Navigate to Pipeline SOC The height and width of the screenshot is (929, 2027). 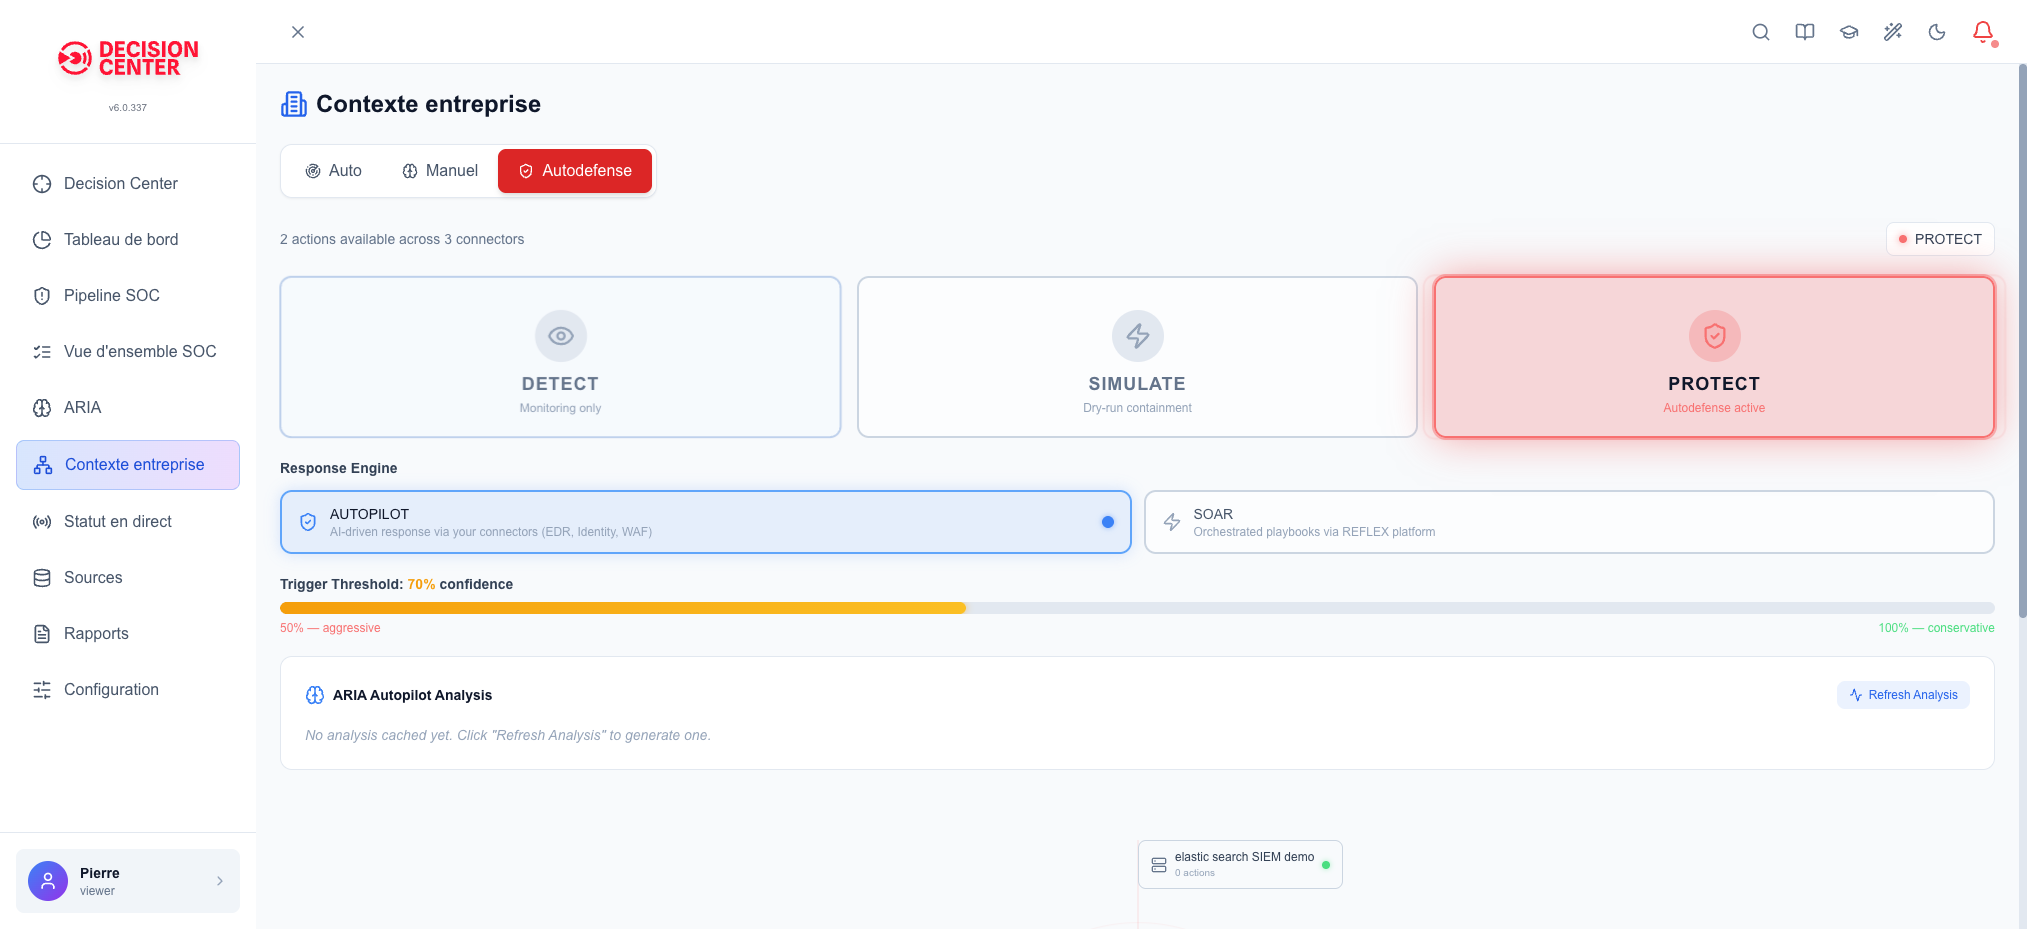click(128, 296)
